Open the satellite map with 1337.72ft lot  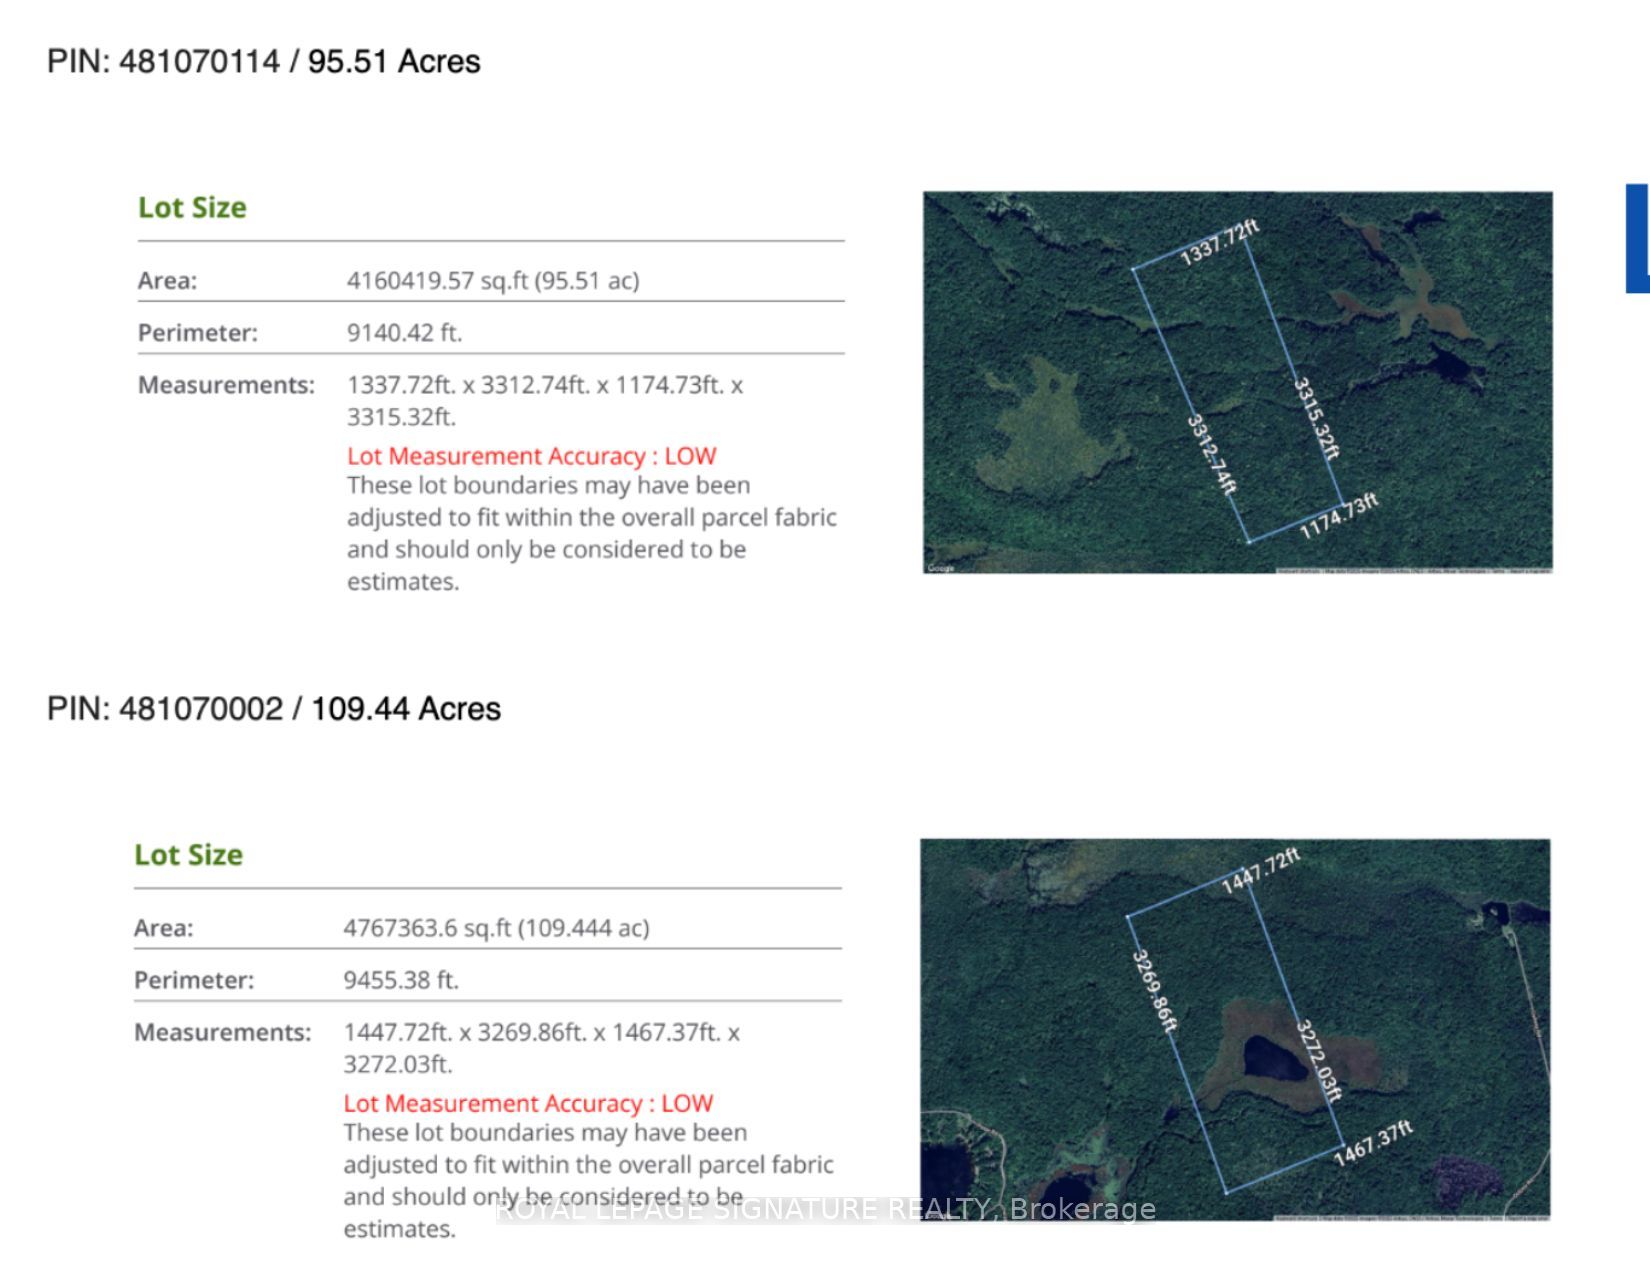pyautogui.click(x=1238, y=382)
